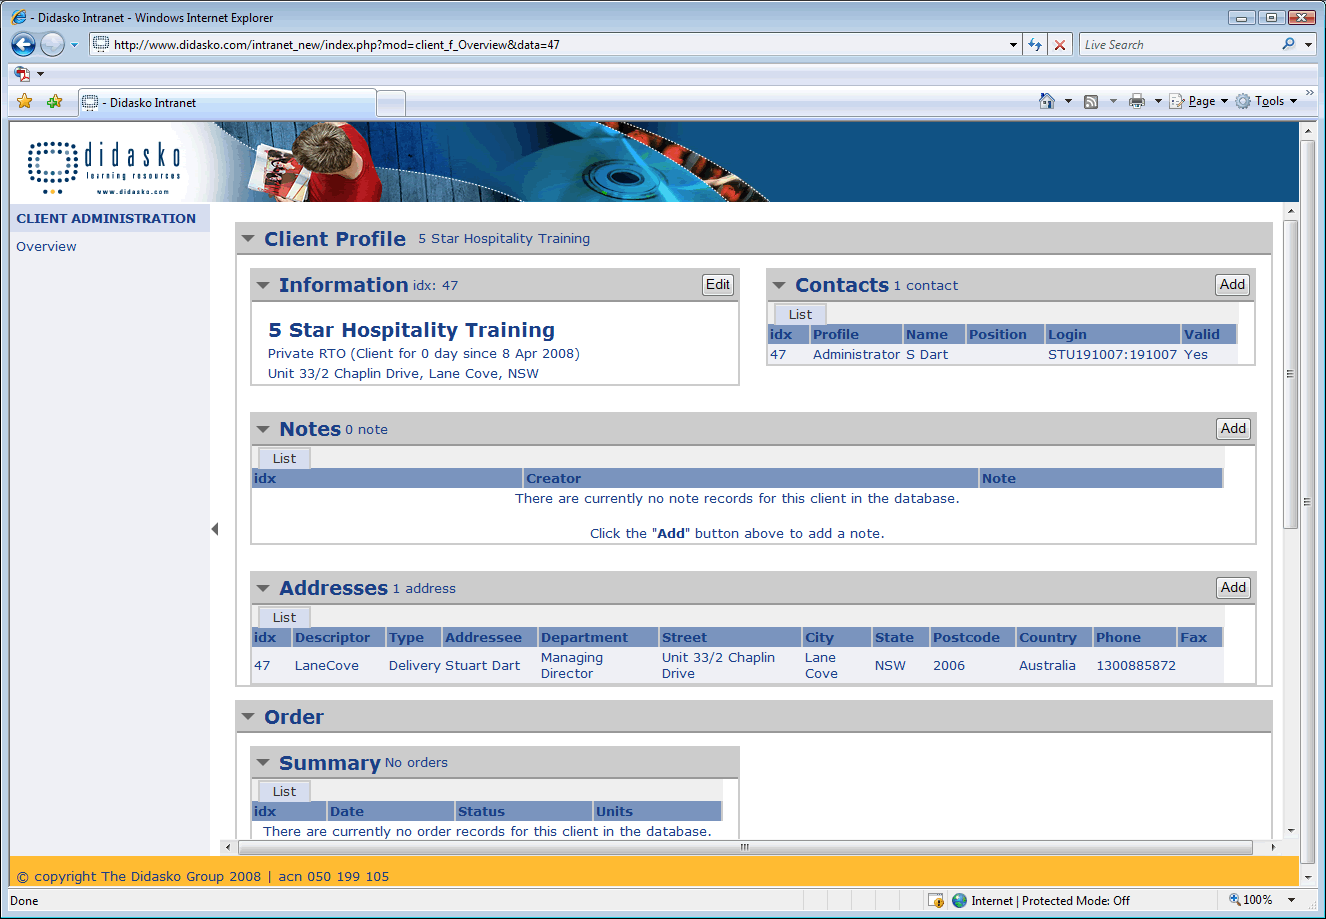Click the RSS feeds icon
This screenshot has height=919, width=1326.
(1091, 101)
